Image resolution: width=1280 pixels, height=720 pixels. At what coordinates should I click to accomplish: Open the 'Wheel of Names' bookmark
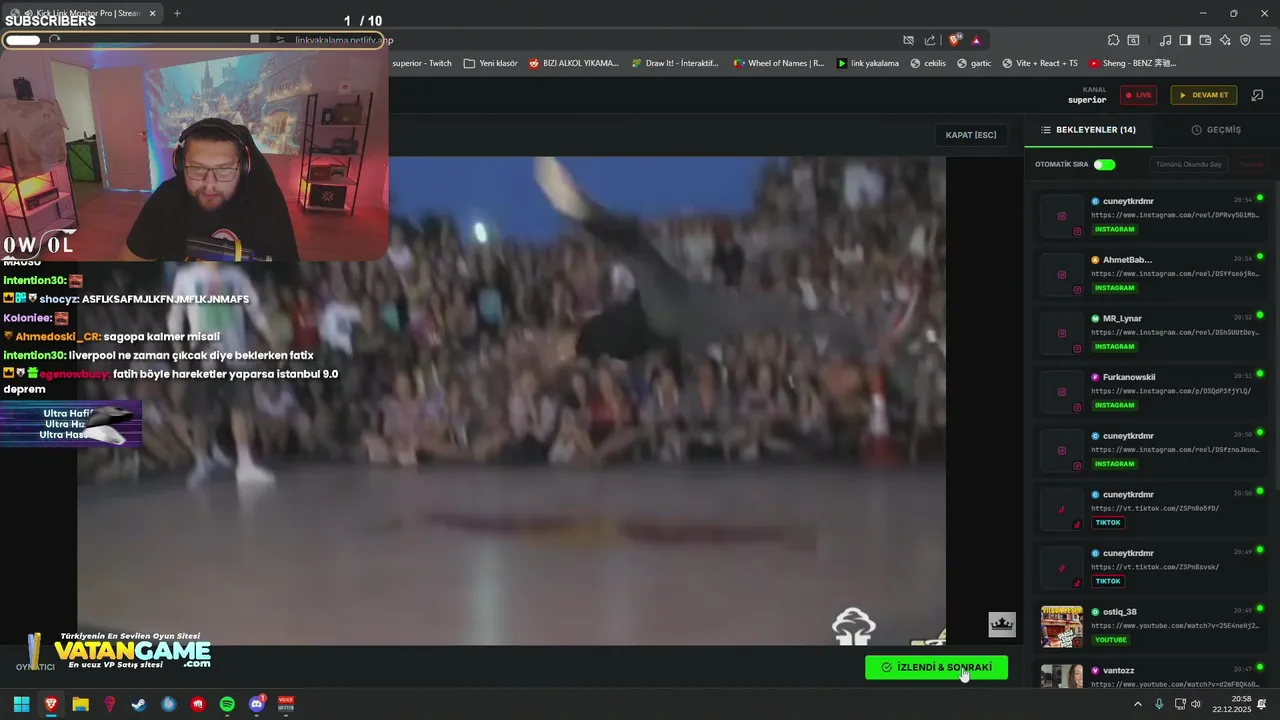779,63
